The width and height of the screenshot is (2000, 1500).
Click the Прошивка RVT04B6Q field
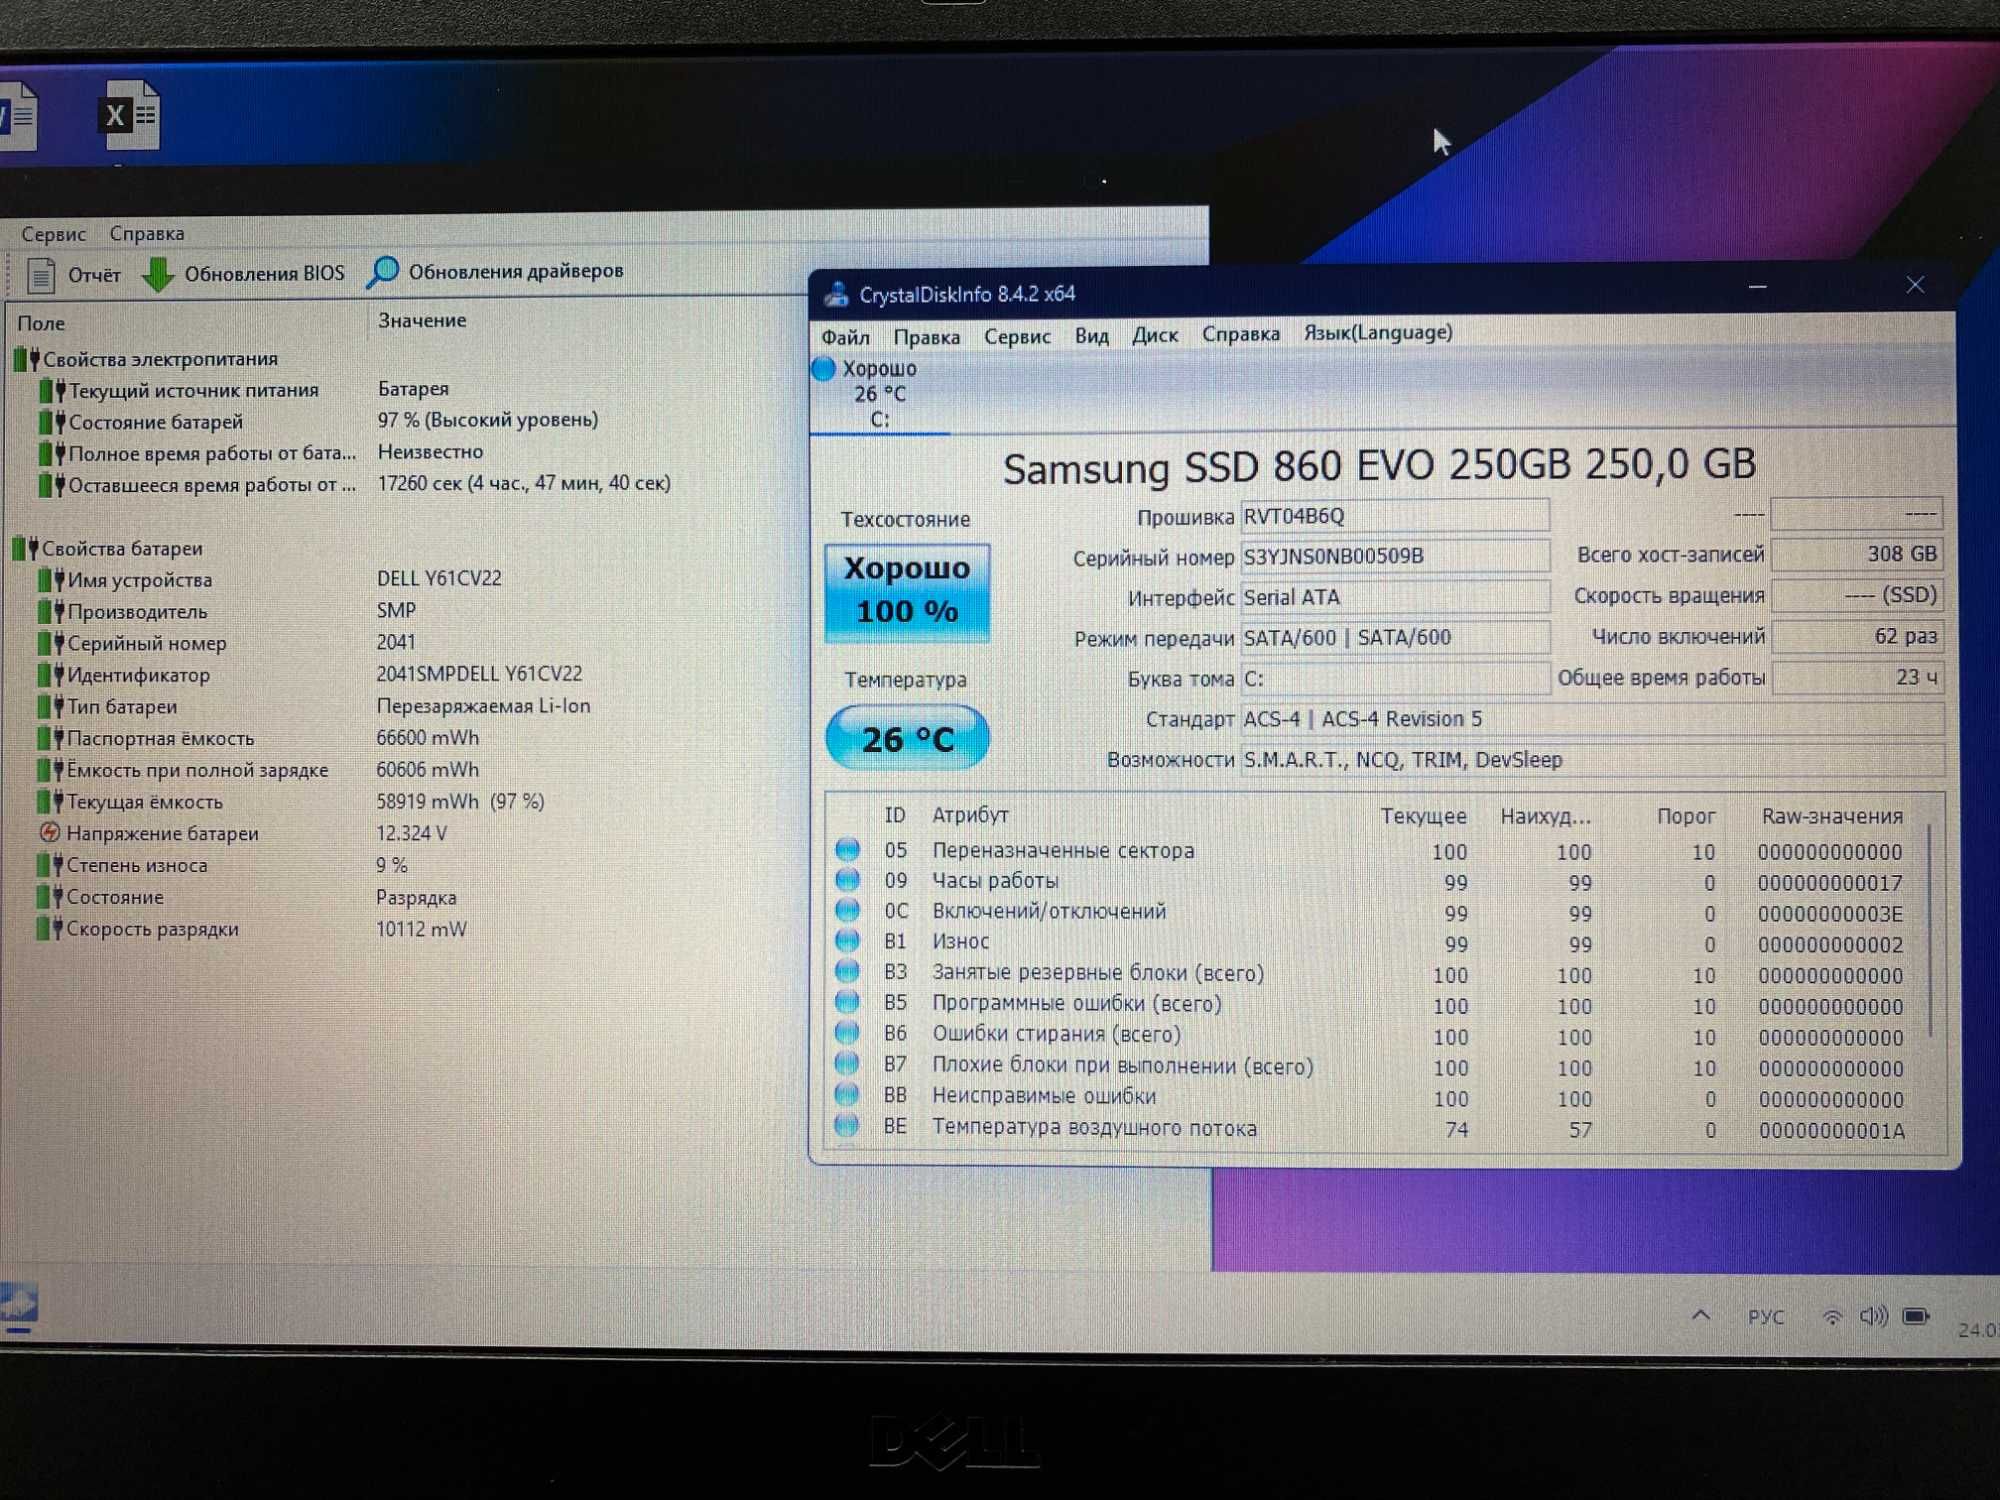coord(1395,516)
